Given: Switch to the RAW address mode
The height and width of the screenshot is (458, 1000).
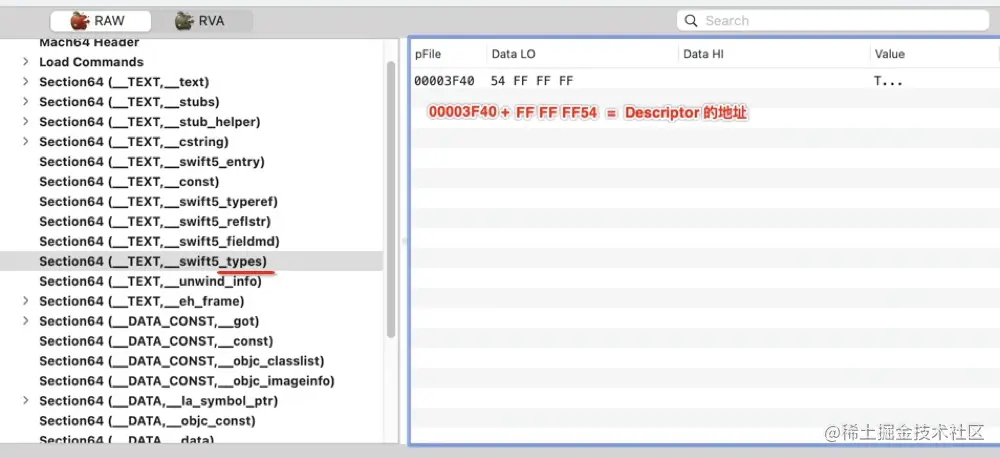Looking at the screenshot, I should click(101, 21).
